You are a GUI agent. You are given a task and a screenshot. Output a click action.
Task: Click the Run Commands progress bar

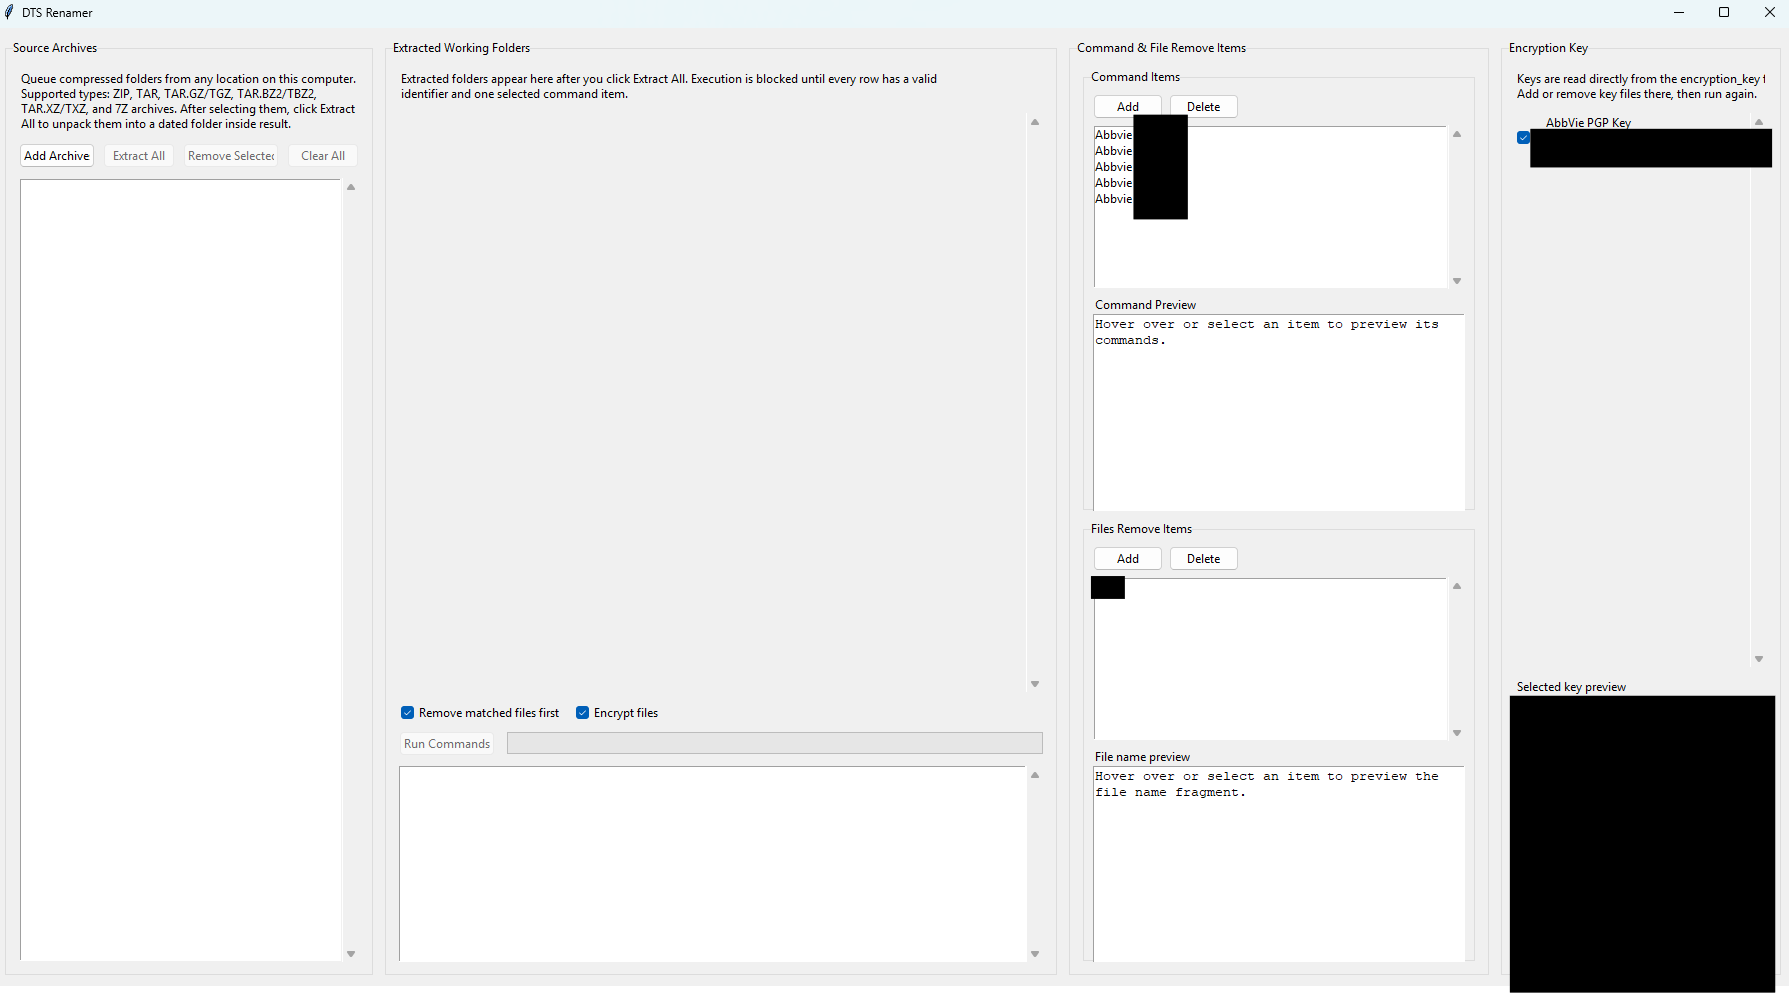[x=775, y=743]
